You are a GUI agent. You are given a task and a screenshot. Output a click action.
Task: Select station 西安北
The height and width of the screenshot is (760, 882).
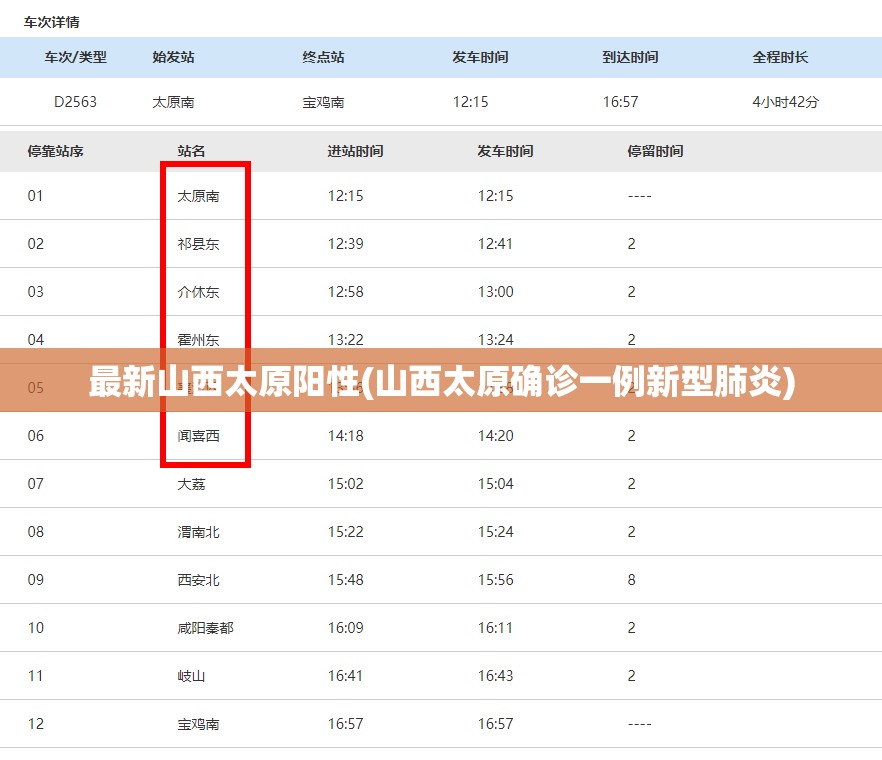tap(198, 579)
